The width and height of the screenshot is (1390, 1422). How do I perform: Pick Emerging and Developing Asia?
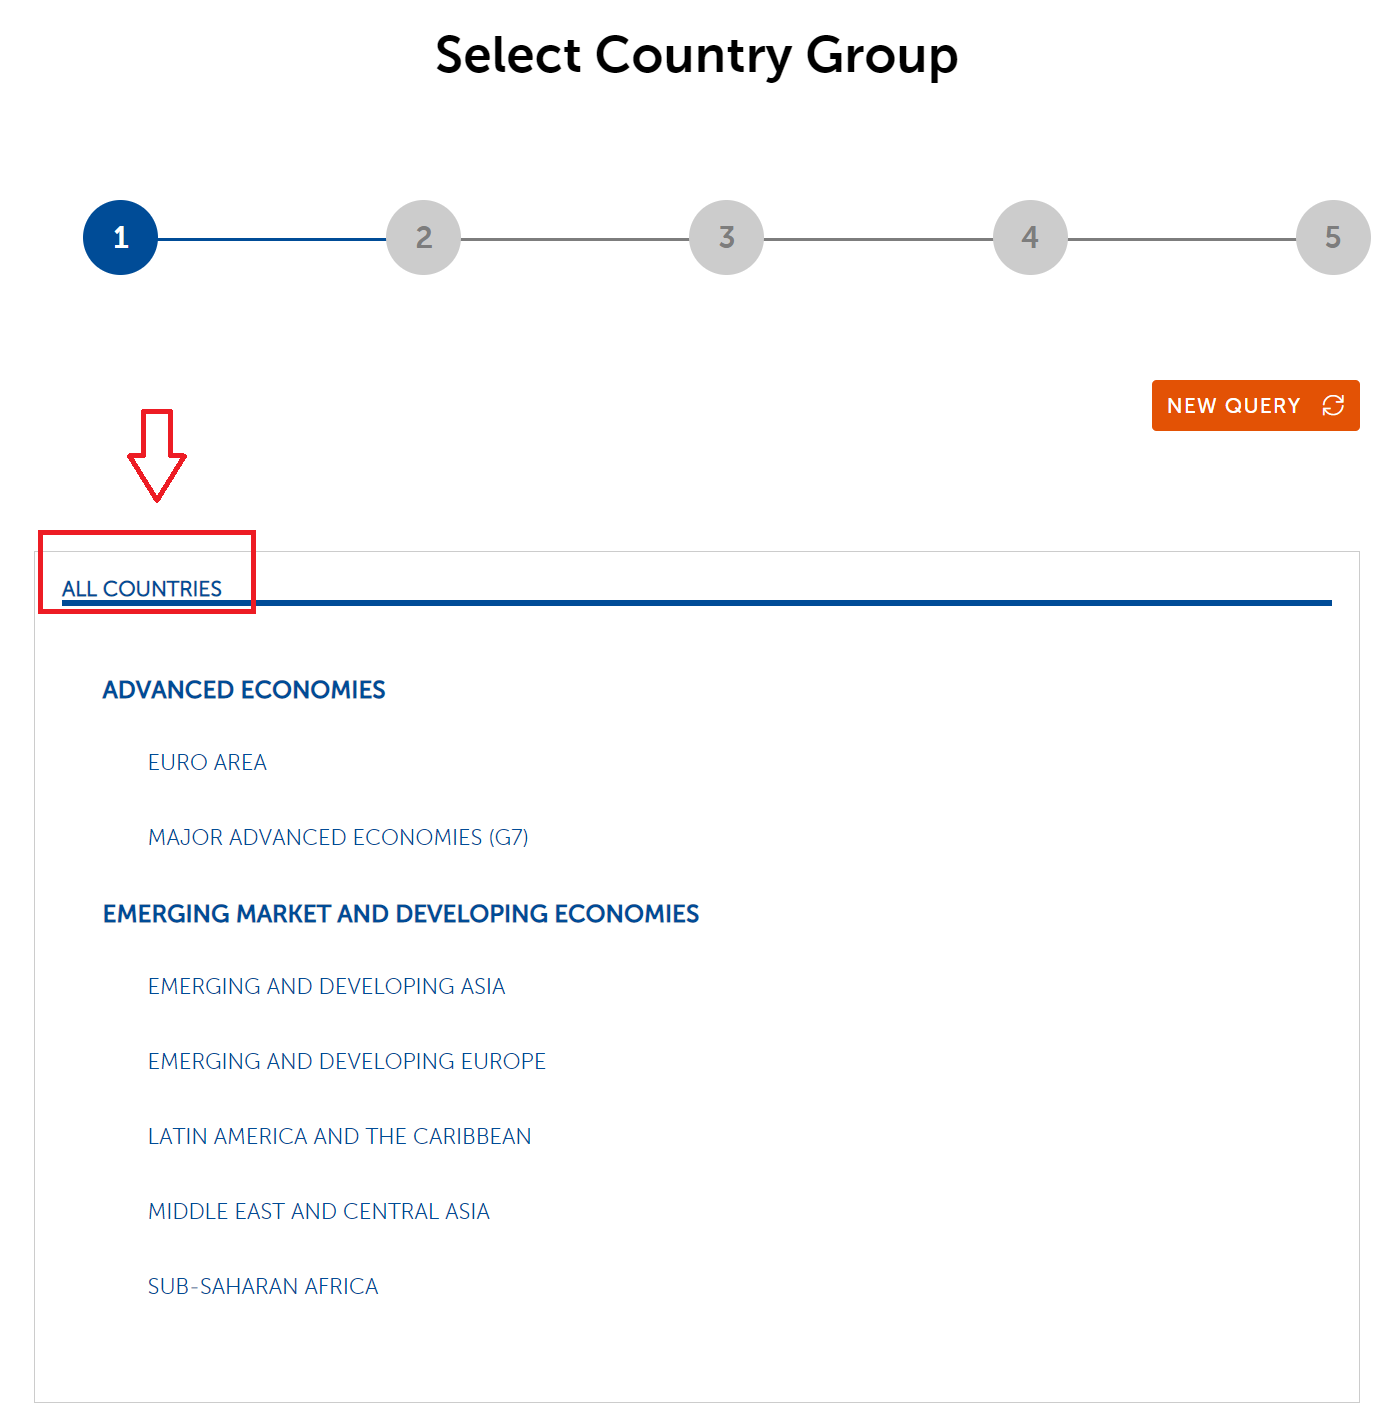[326, 987]
